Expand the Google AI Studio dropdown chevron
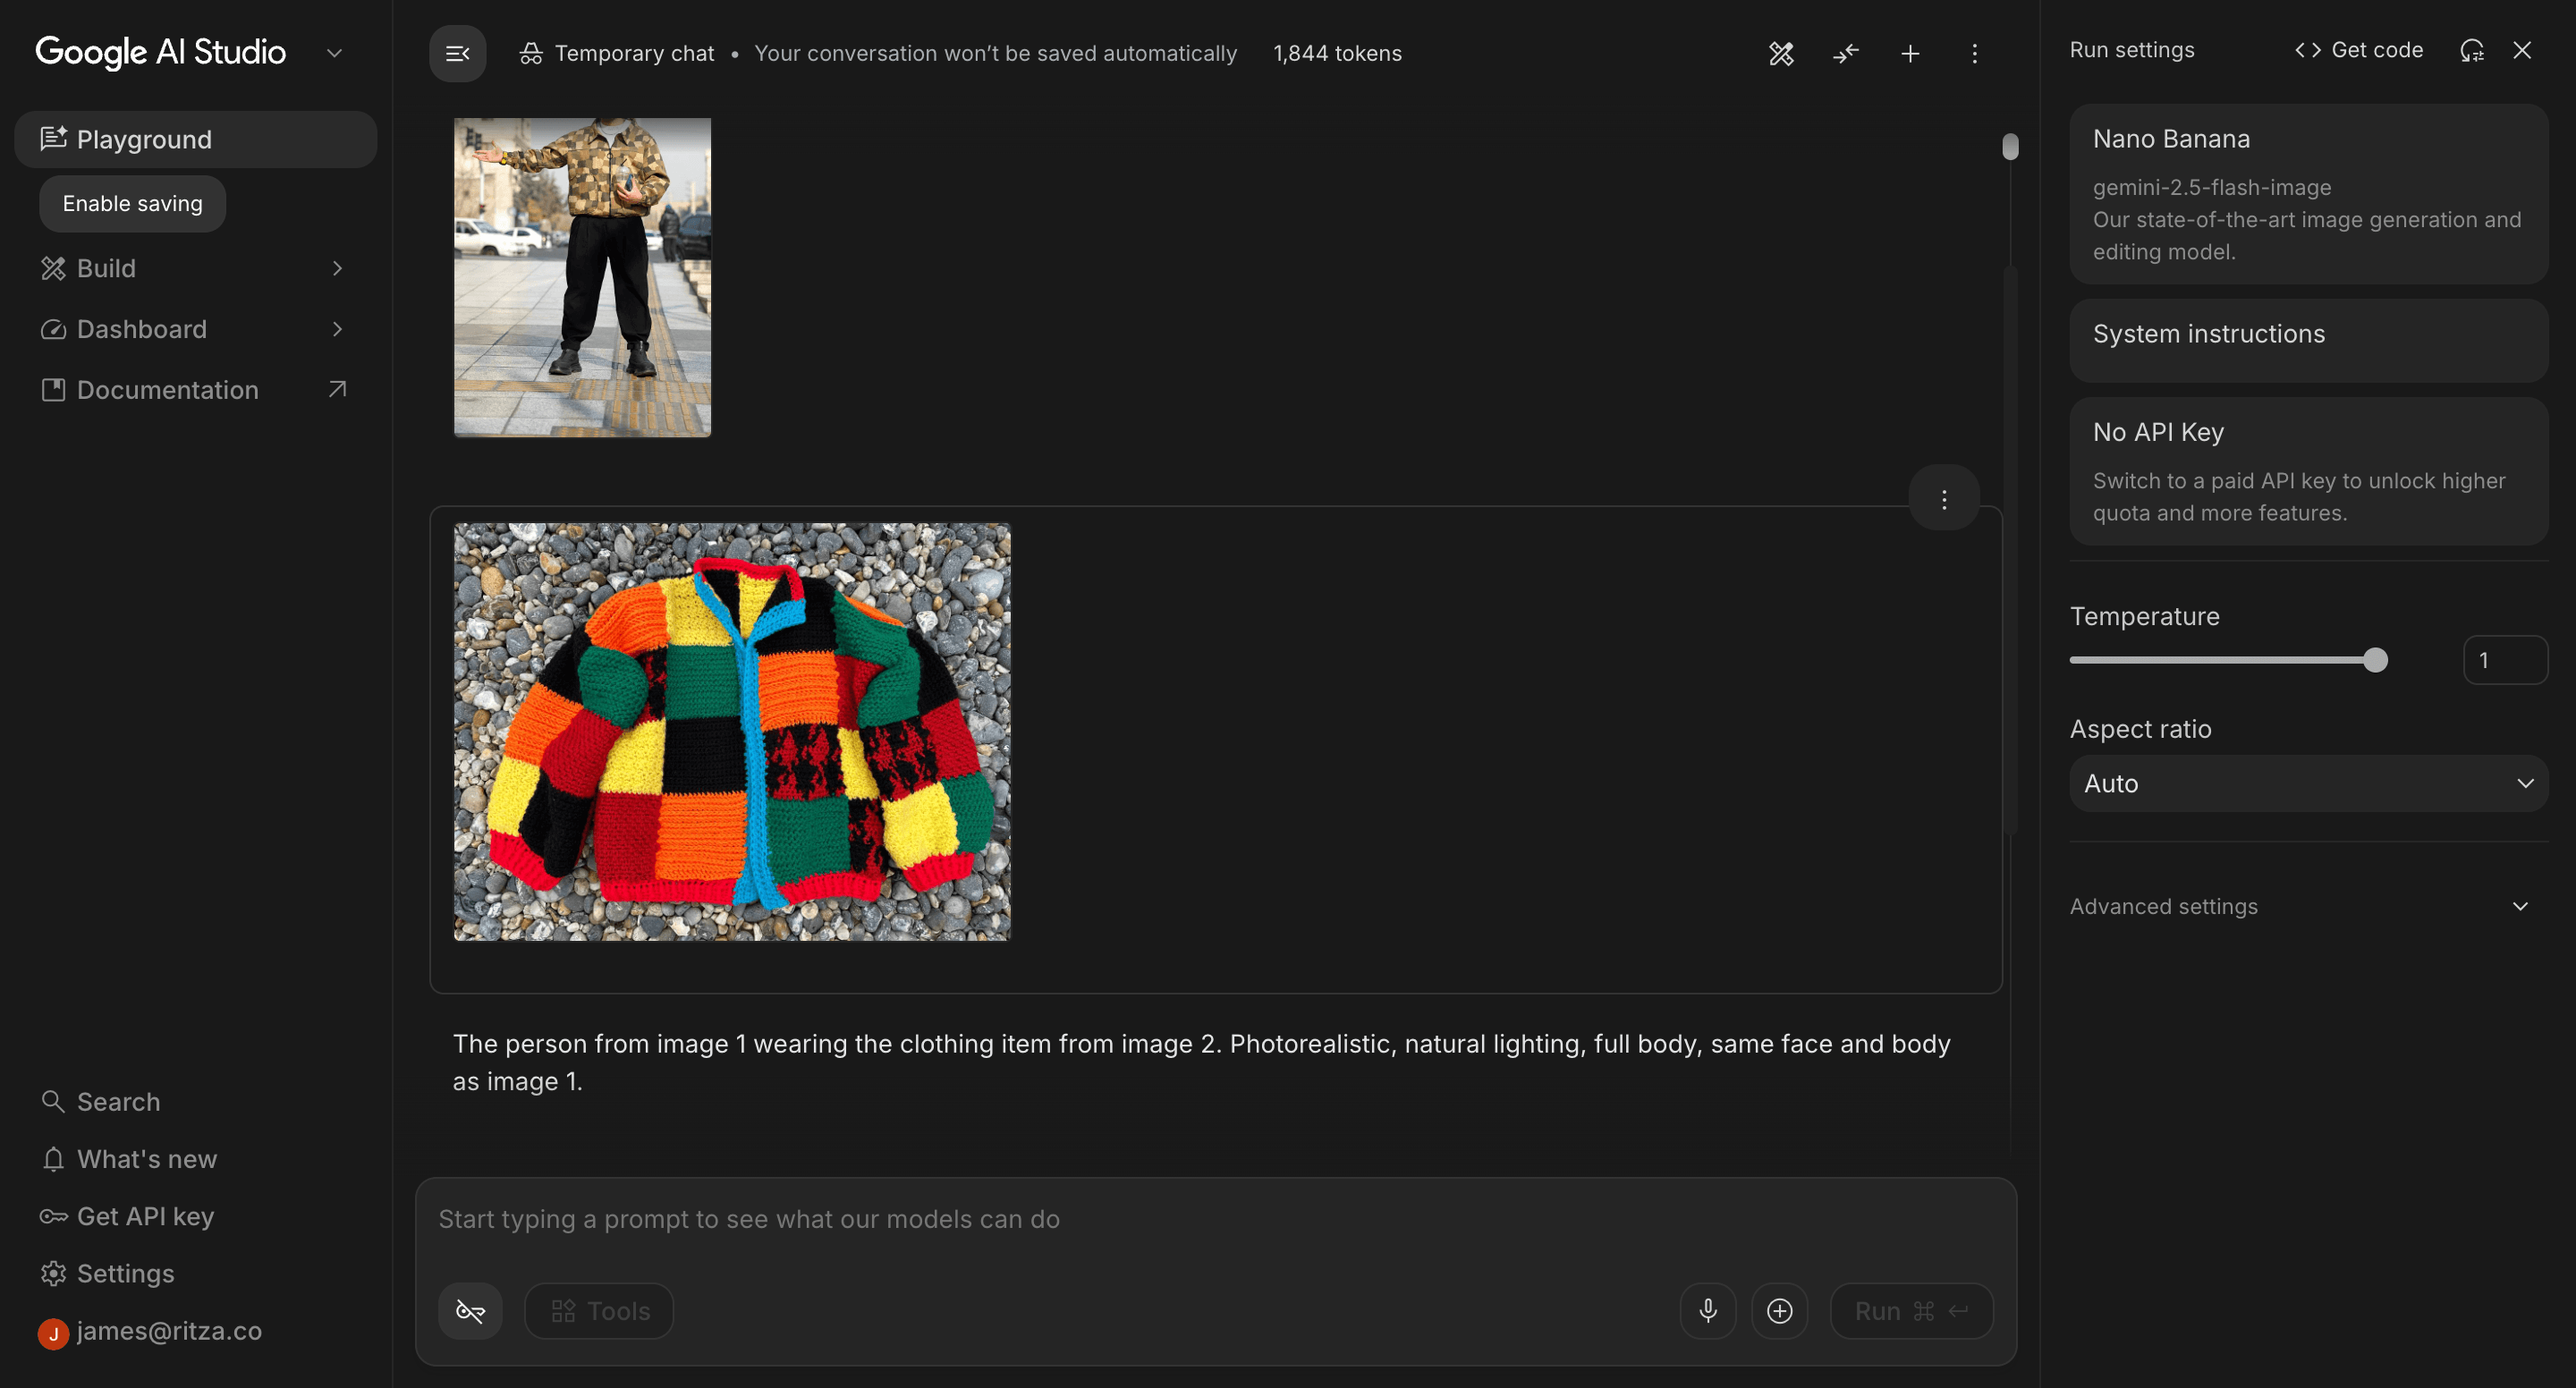Screen dimensions: 2576x1388 tap(335, 53)
